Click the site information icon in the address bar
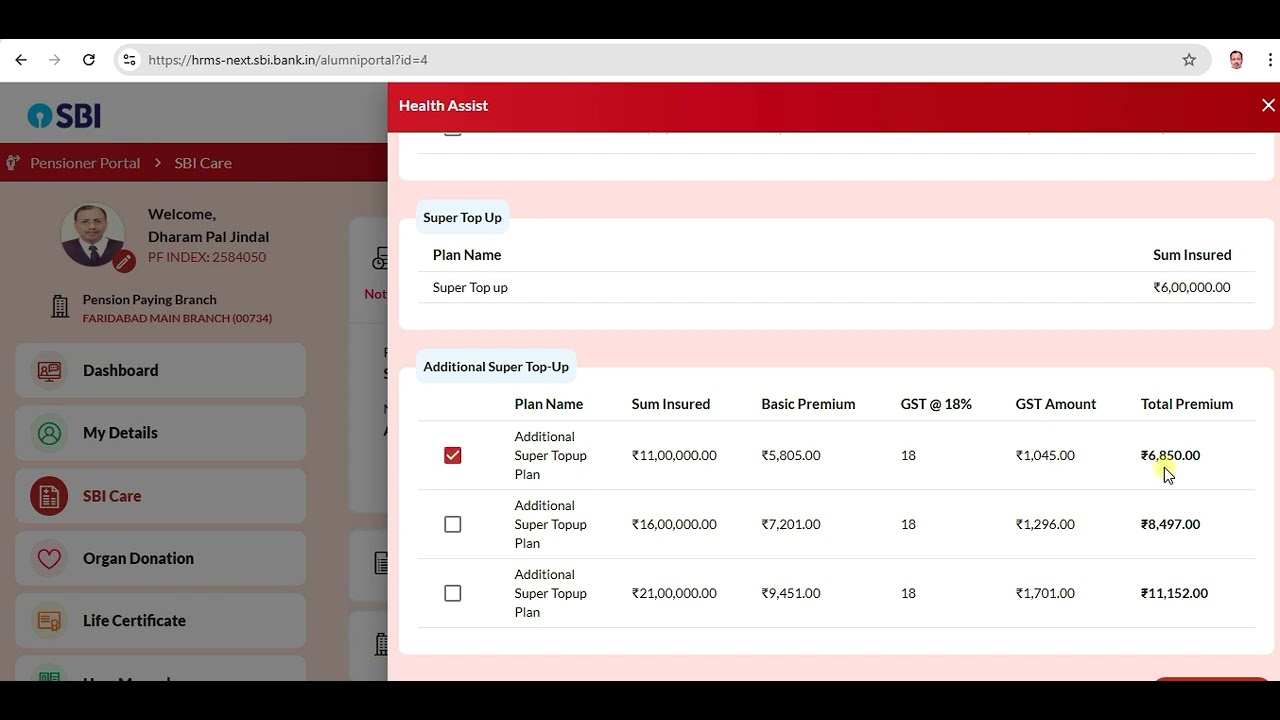This screenshot has height=720, width=1280. tap(129, 60)
